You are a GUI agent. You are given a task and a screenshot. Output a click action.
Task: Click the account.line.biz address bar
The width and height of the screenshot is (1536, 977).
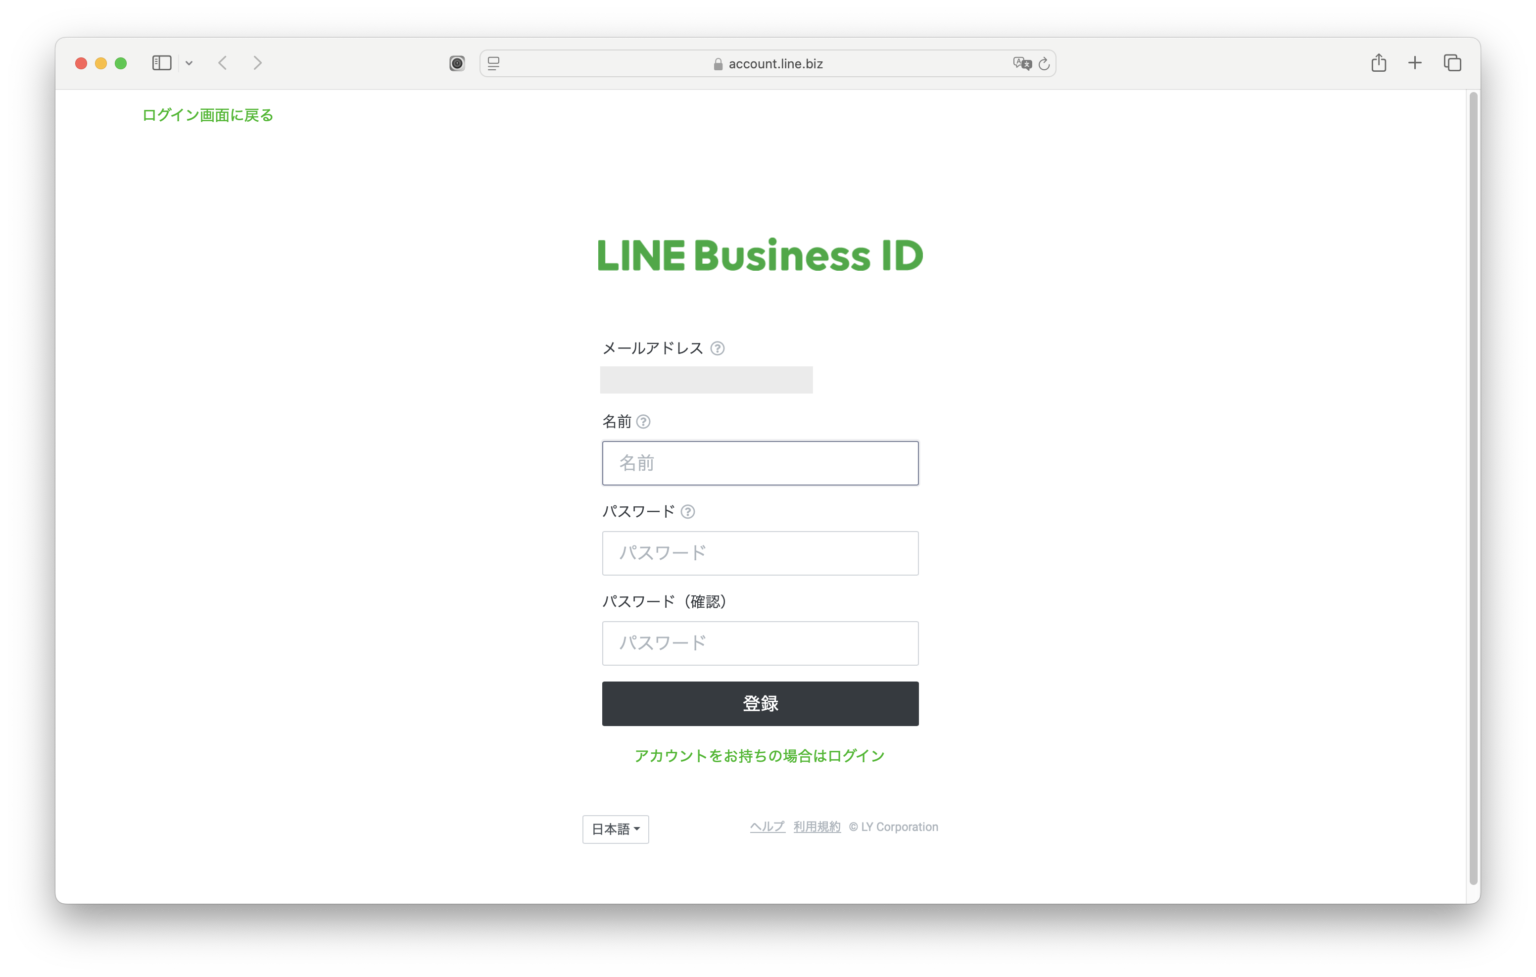tap(768, 63)
